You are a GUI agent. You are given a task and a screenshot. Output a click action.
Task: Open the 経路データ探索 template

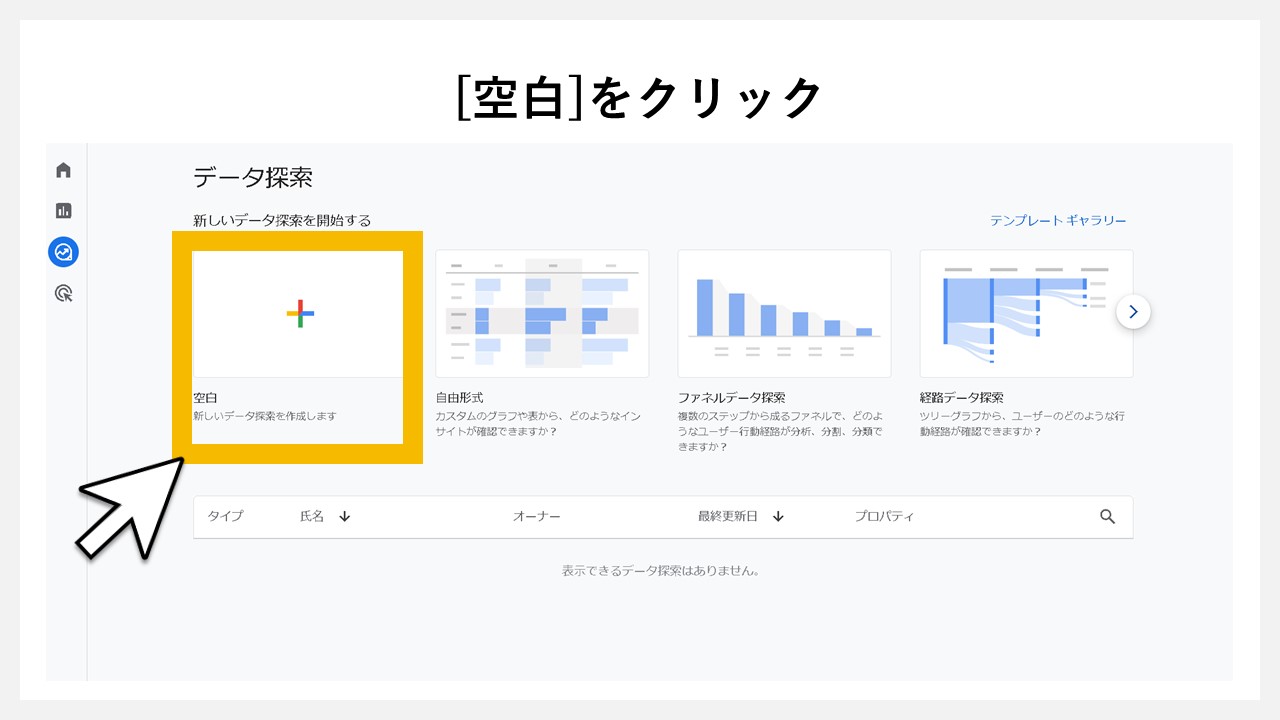tap(1026, 312)
